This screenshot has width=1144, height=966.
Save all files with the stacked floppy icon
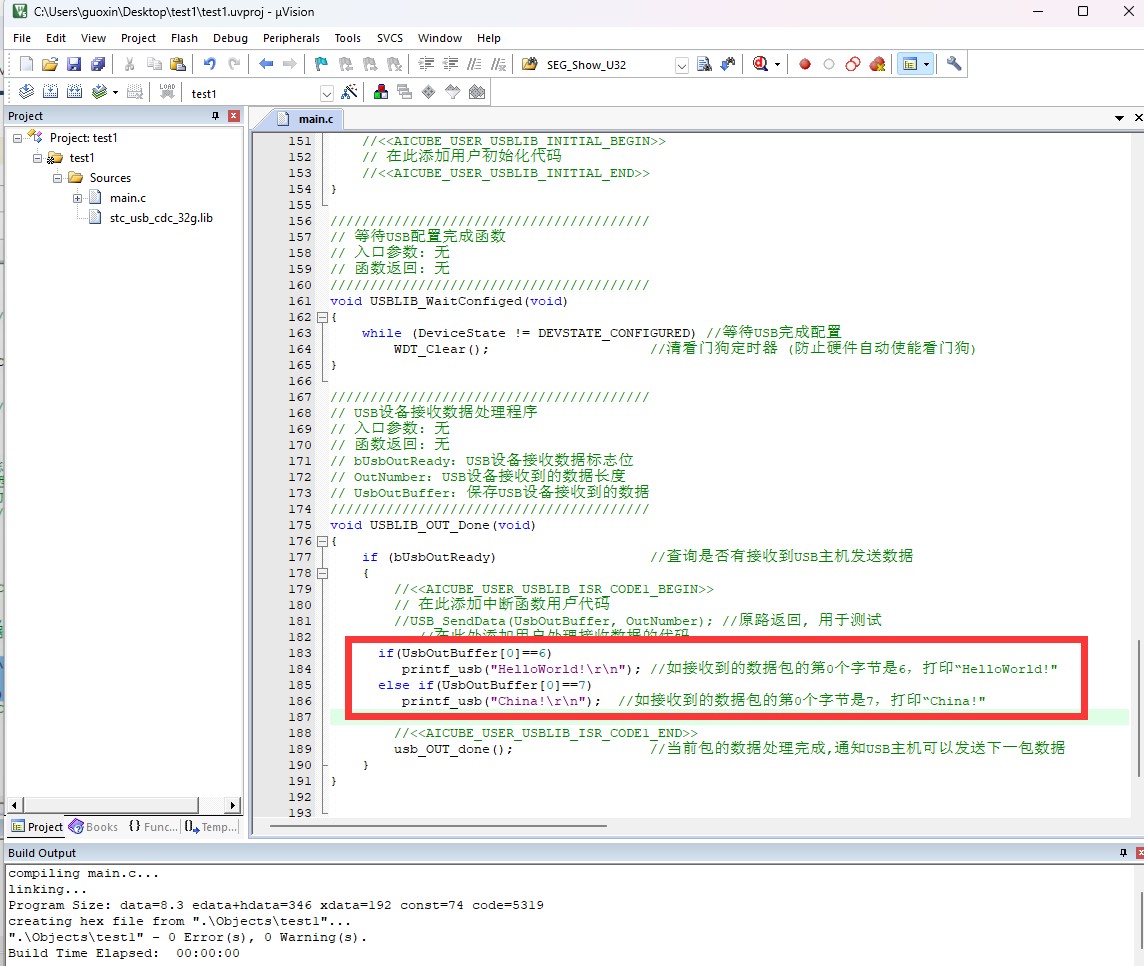pyautogui.click(x=97, y=64)
